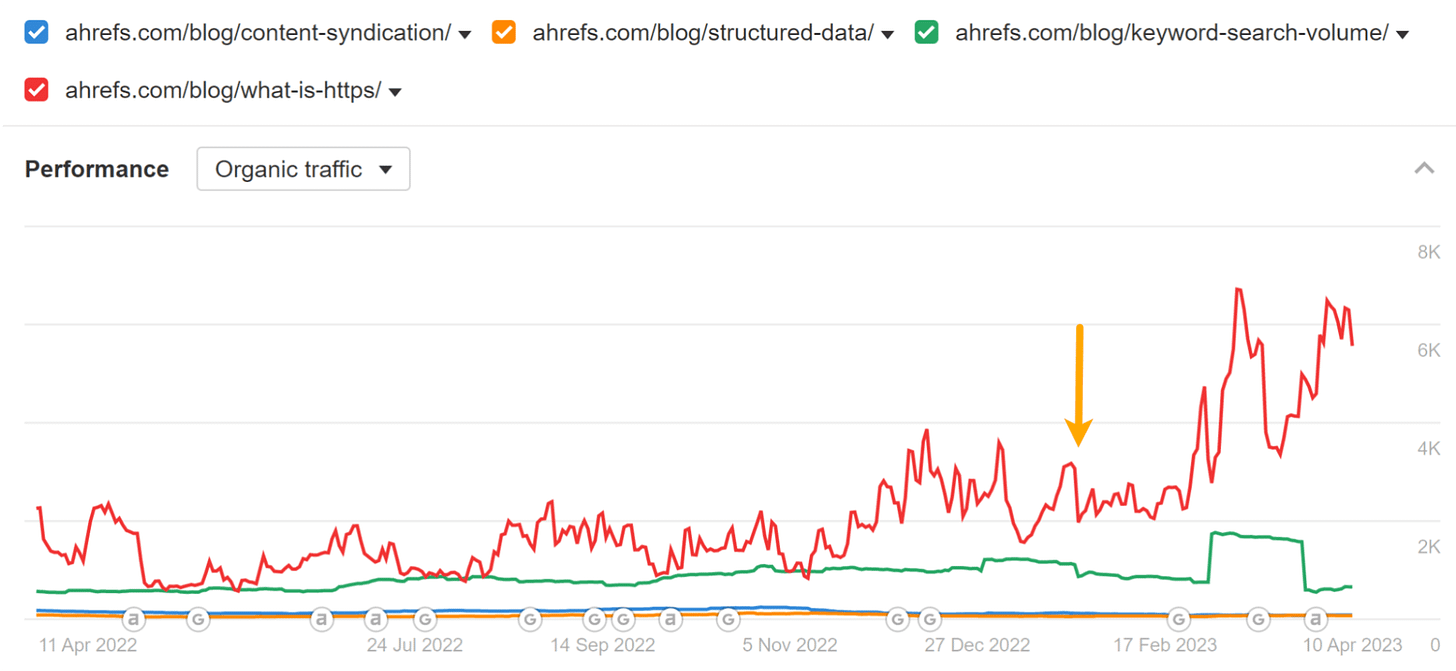Click the highest peak of the red traffic line
The image size is (1456, 671).
[1238, 287]
